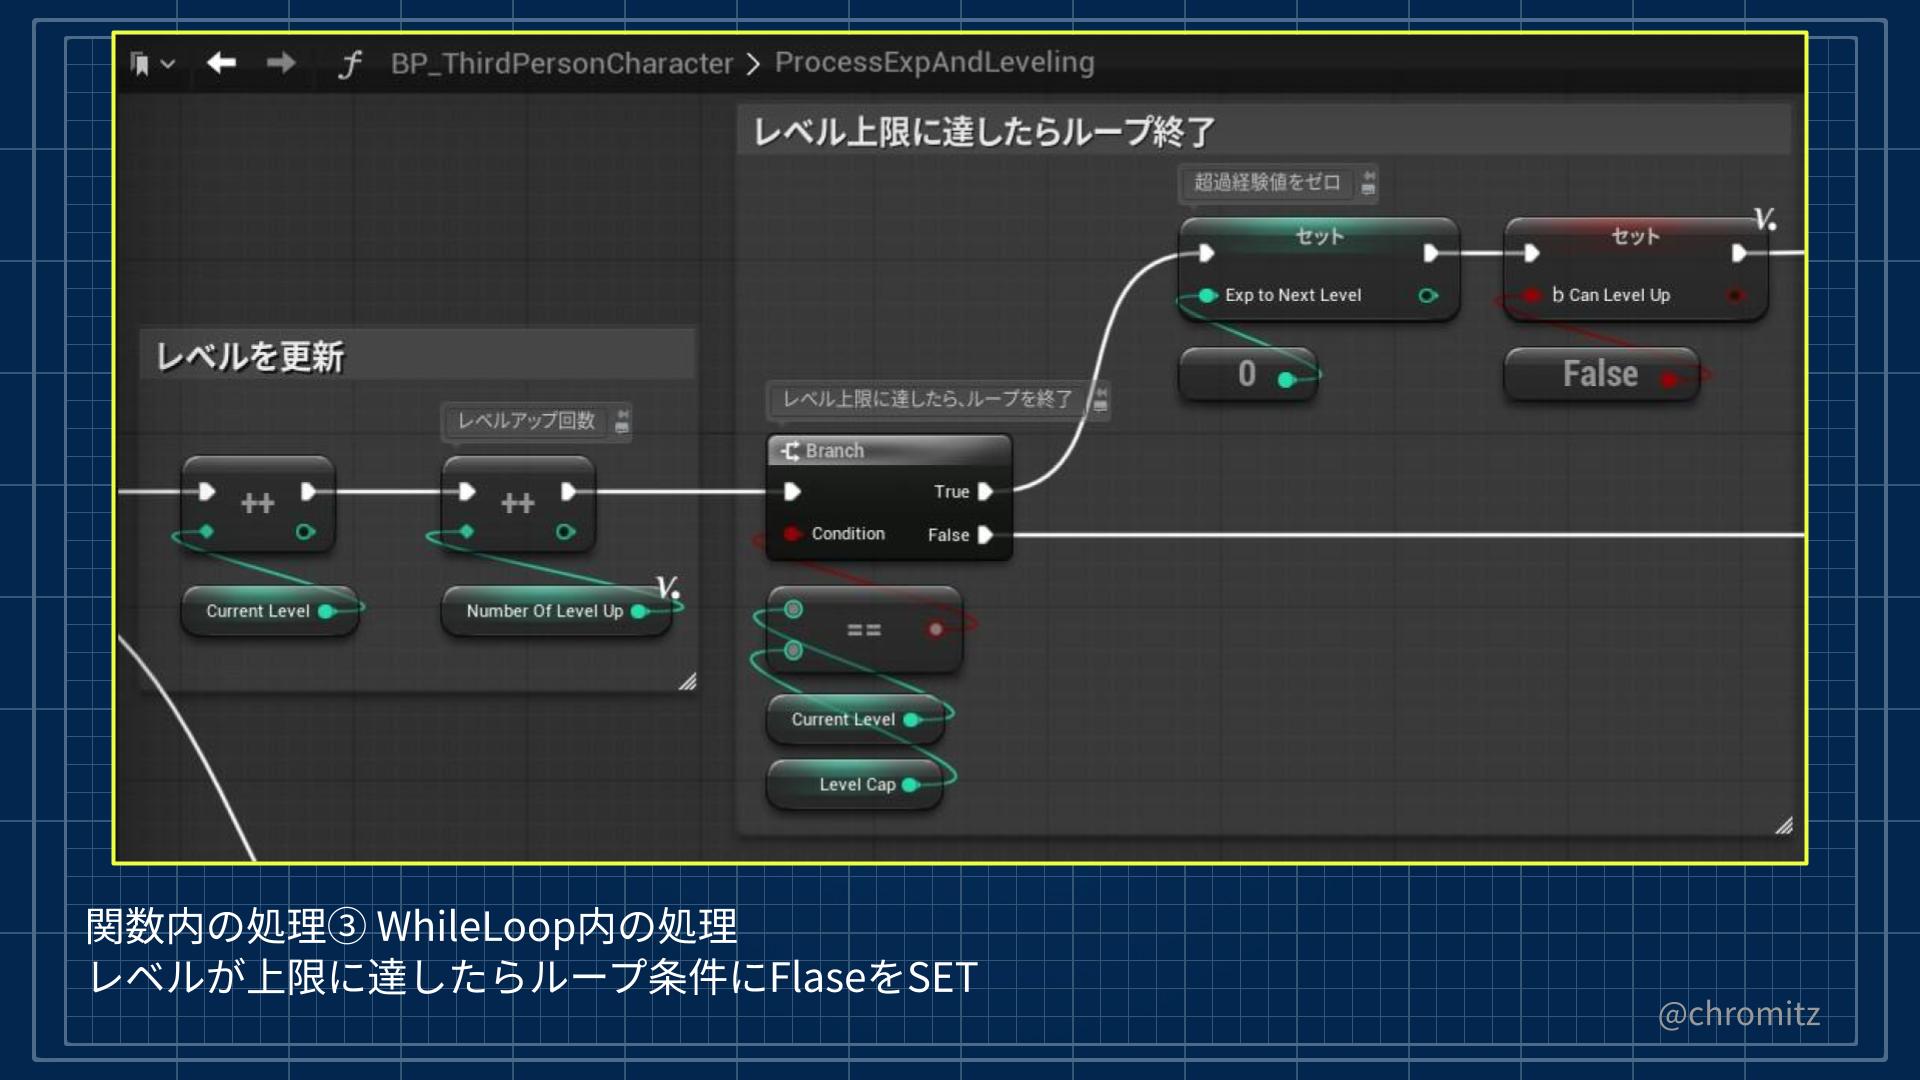1920x1080 pixels.
Task: Select the レベル上限に達したらループ終了 comment header
Action: pyautogui.click(x=1264, y=131)
